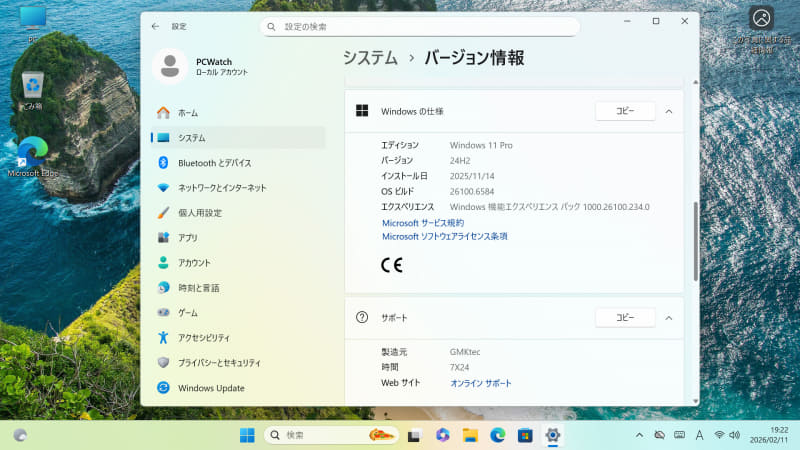Click the install date 2025/11/14
This screenshot has height=450, width=800.
[x=472, y=176]
